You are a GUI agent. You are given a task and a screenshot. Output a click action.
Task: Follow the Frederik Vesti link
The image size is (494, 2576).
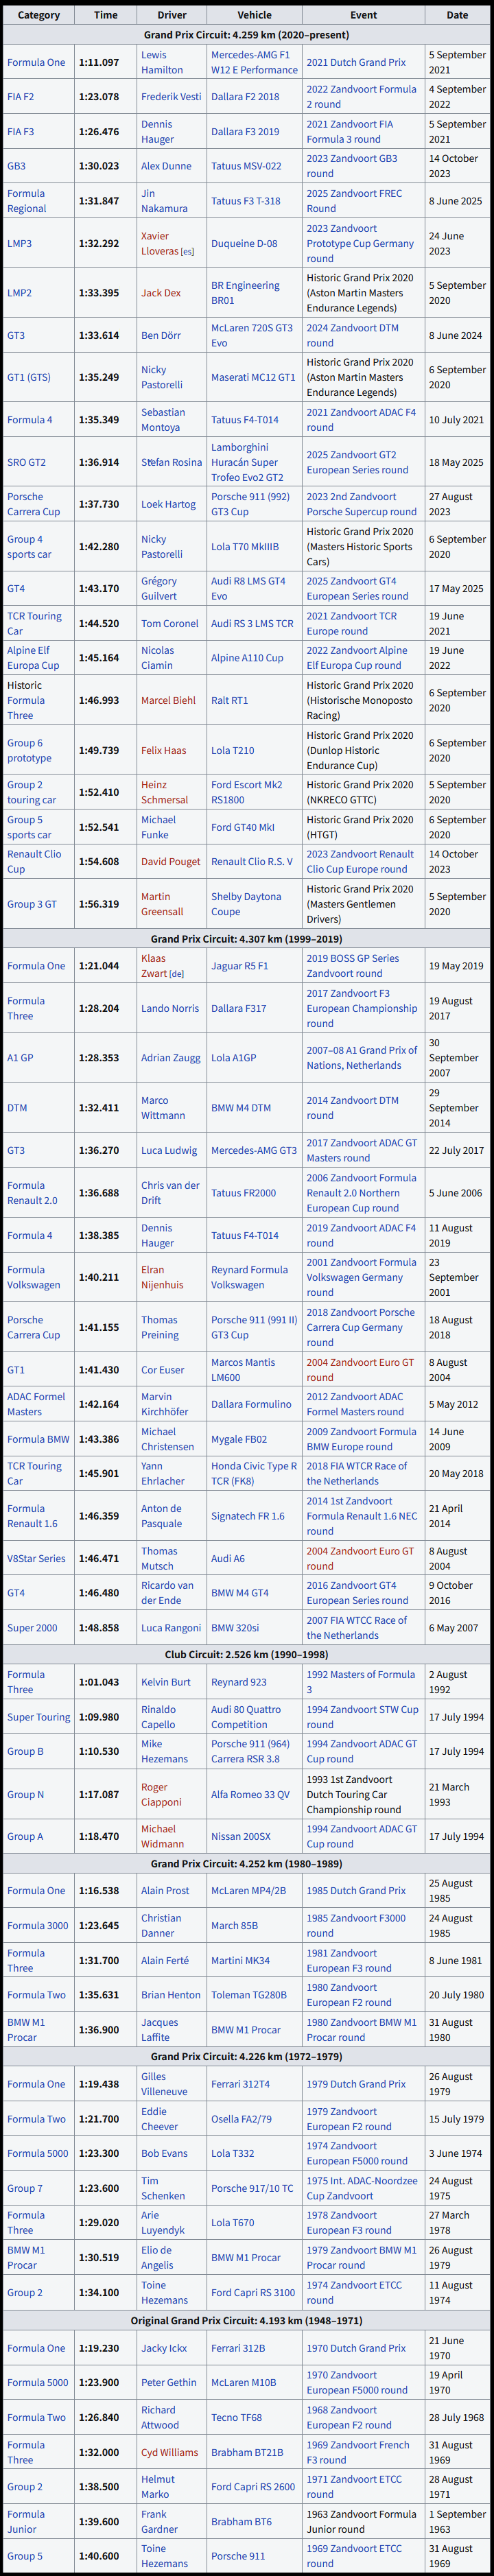point(171,97)
